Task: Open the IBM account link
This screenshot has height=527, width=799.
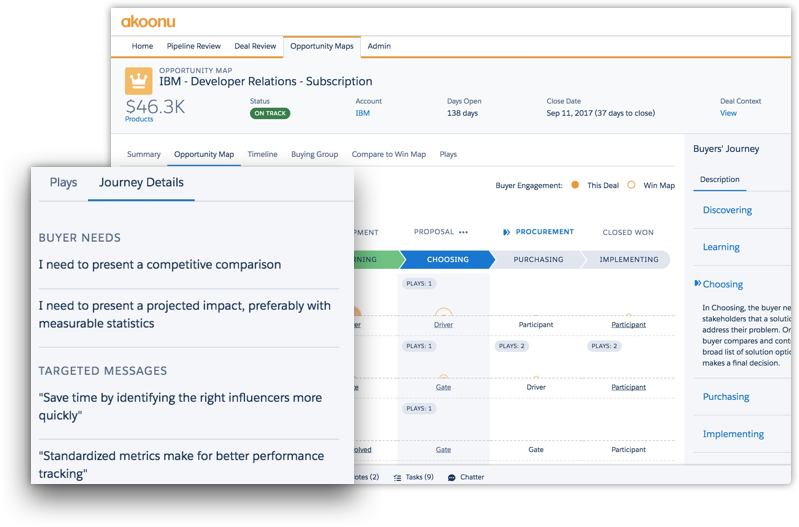Action: pyautogui.click(x=363, y=113)
